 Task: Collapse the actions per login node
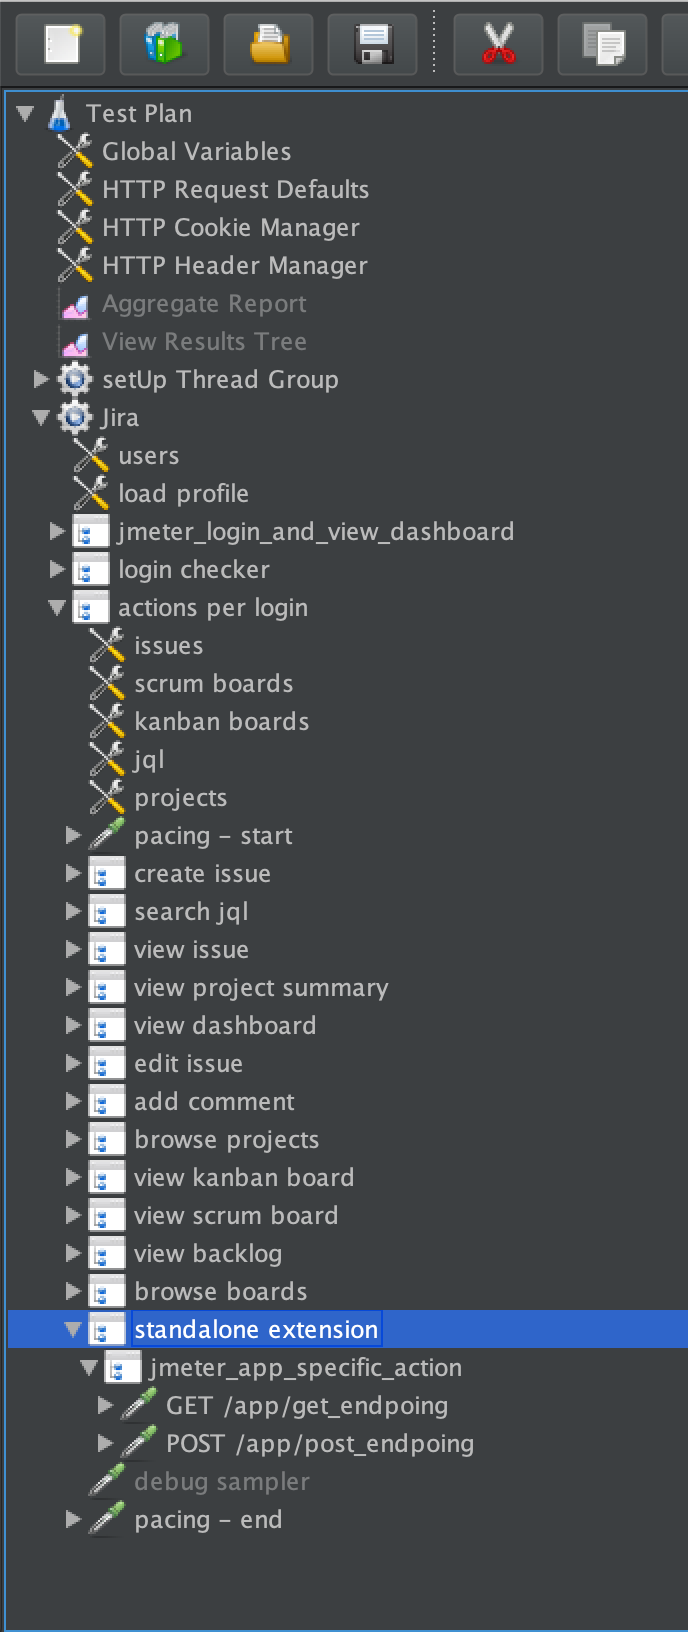(57, 608)
